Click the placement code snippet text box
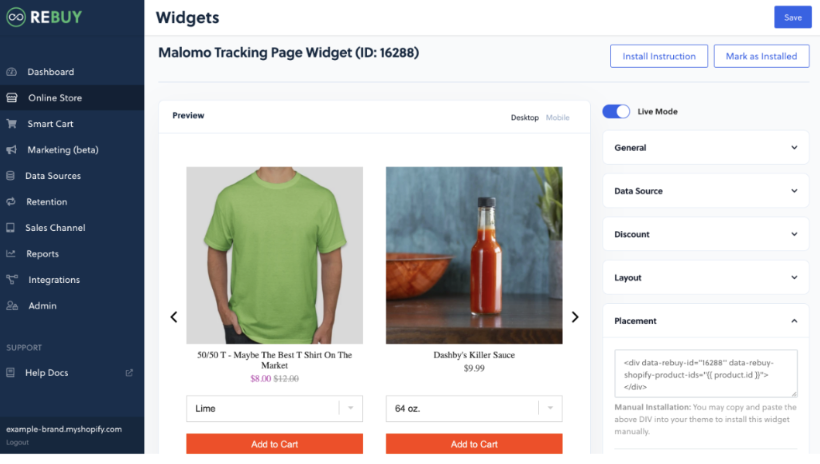820x464 pixels. [x=705, y=373]
